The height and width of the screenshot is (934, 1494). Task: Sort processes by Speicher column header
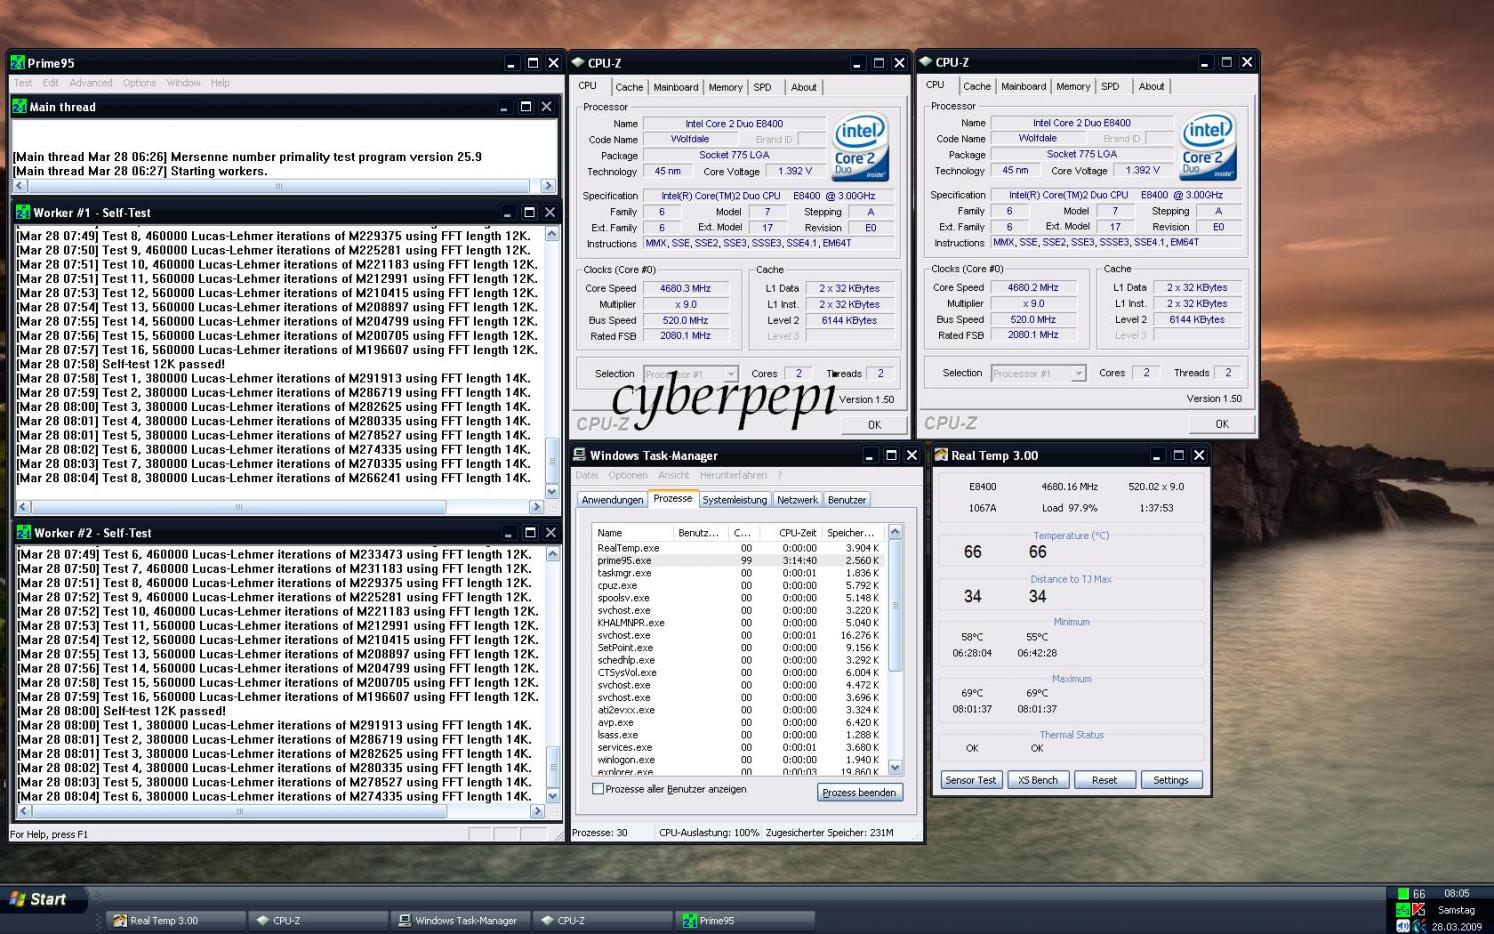pyautogui.click(x=855, y=533)
